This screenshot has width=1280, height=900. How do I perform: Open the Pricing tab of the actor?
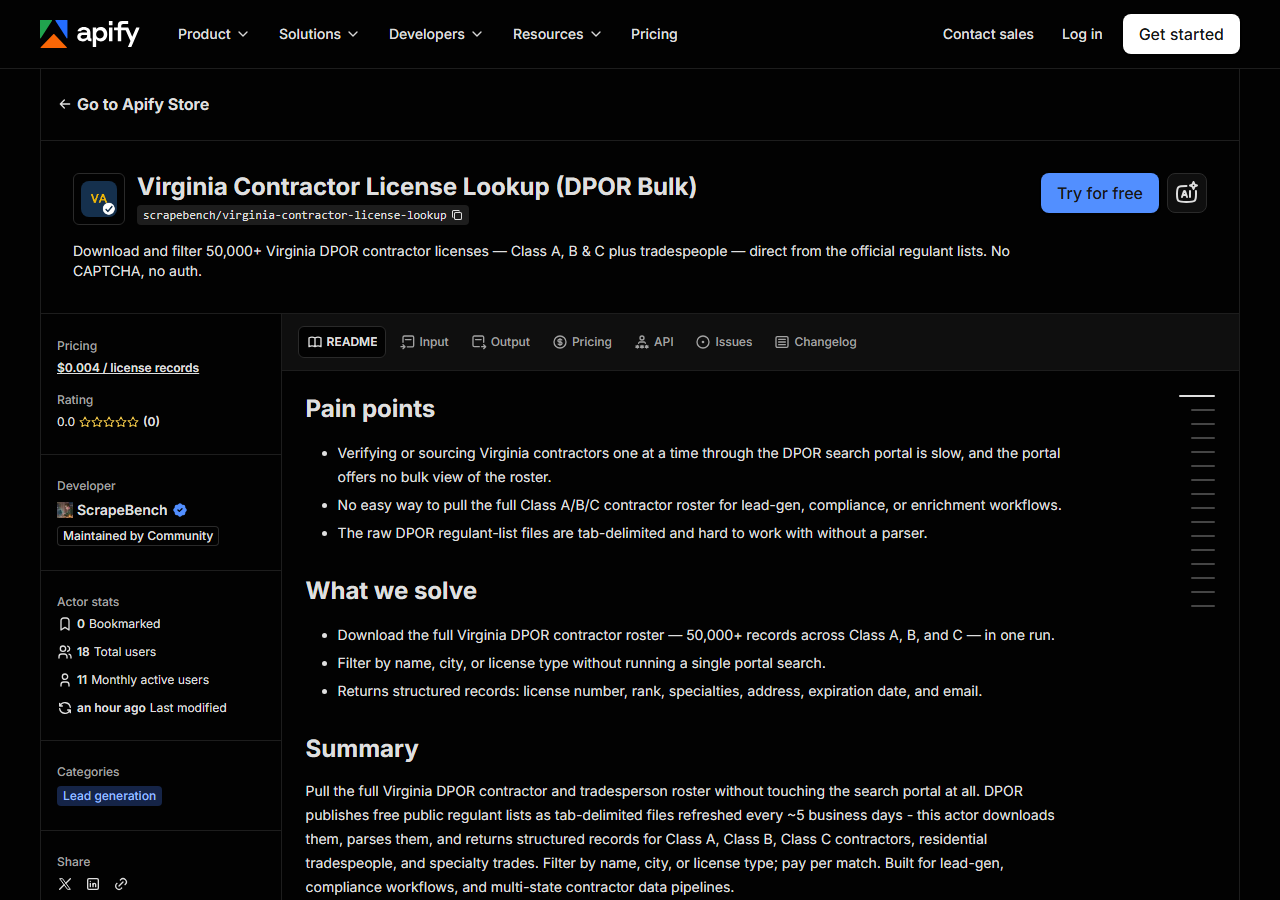[x=582, y=342]
